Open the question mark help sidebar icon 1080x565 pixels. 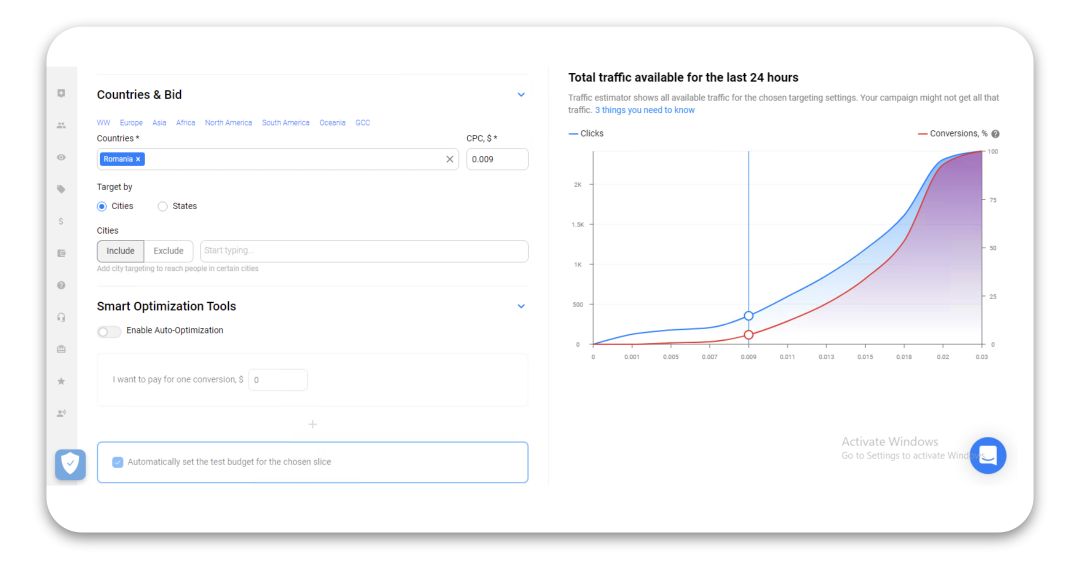click(x=61, y=285)
